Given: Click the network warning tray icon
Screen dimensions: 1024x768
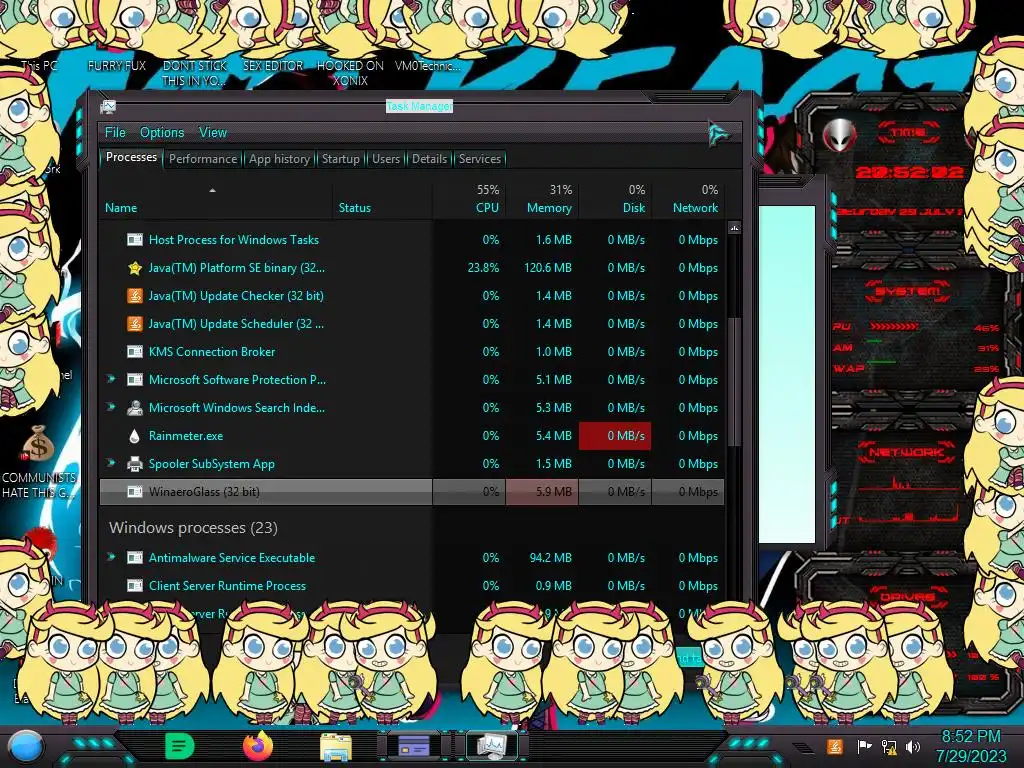Looking at the screenshot, I should tap(889, 746).
